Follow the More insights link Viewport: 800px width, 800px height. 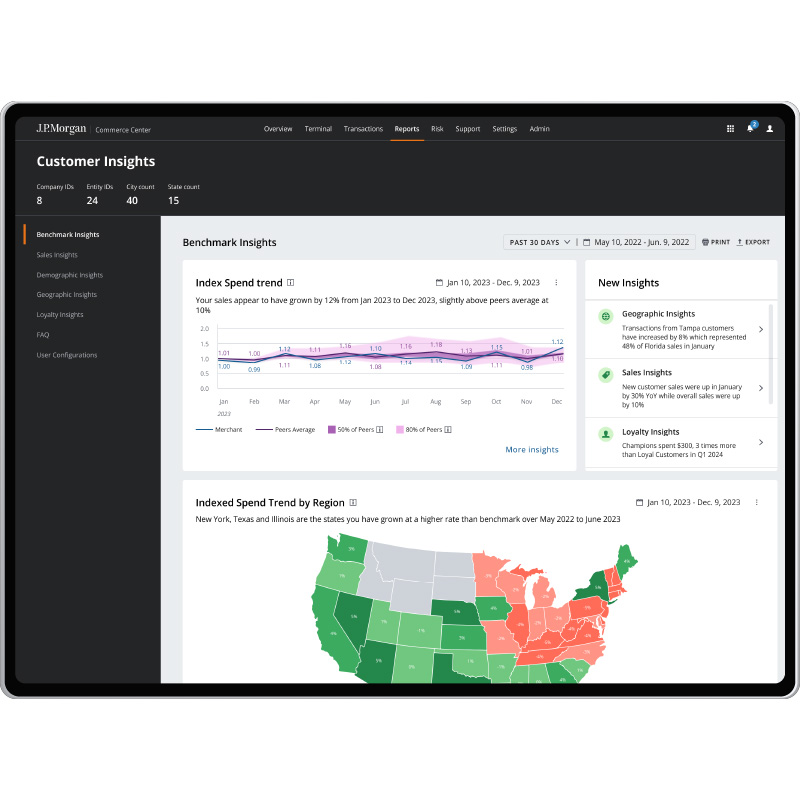(x=531, y=450)
